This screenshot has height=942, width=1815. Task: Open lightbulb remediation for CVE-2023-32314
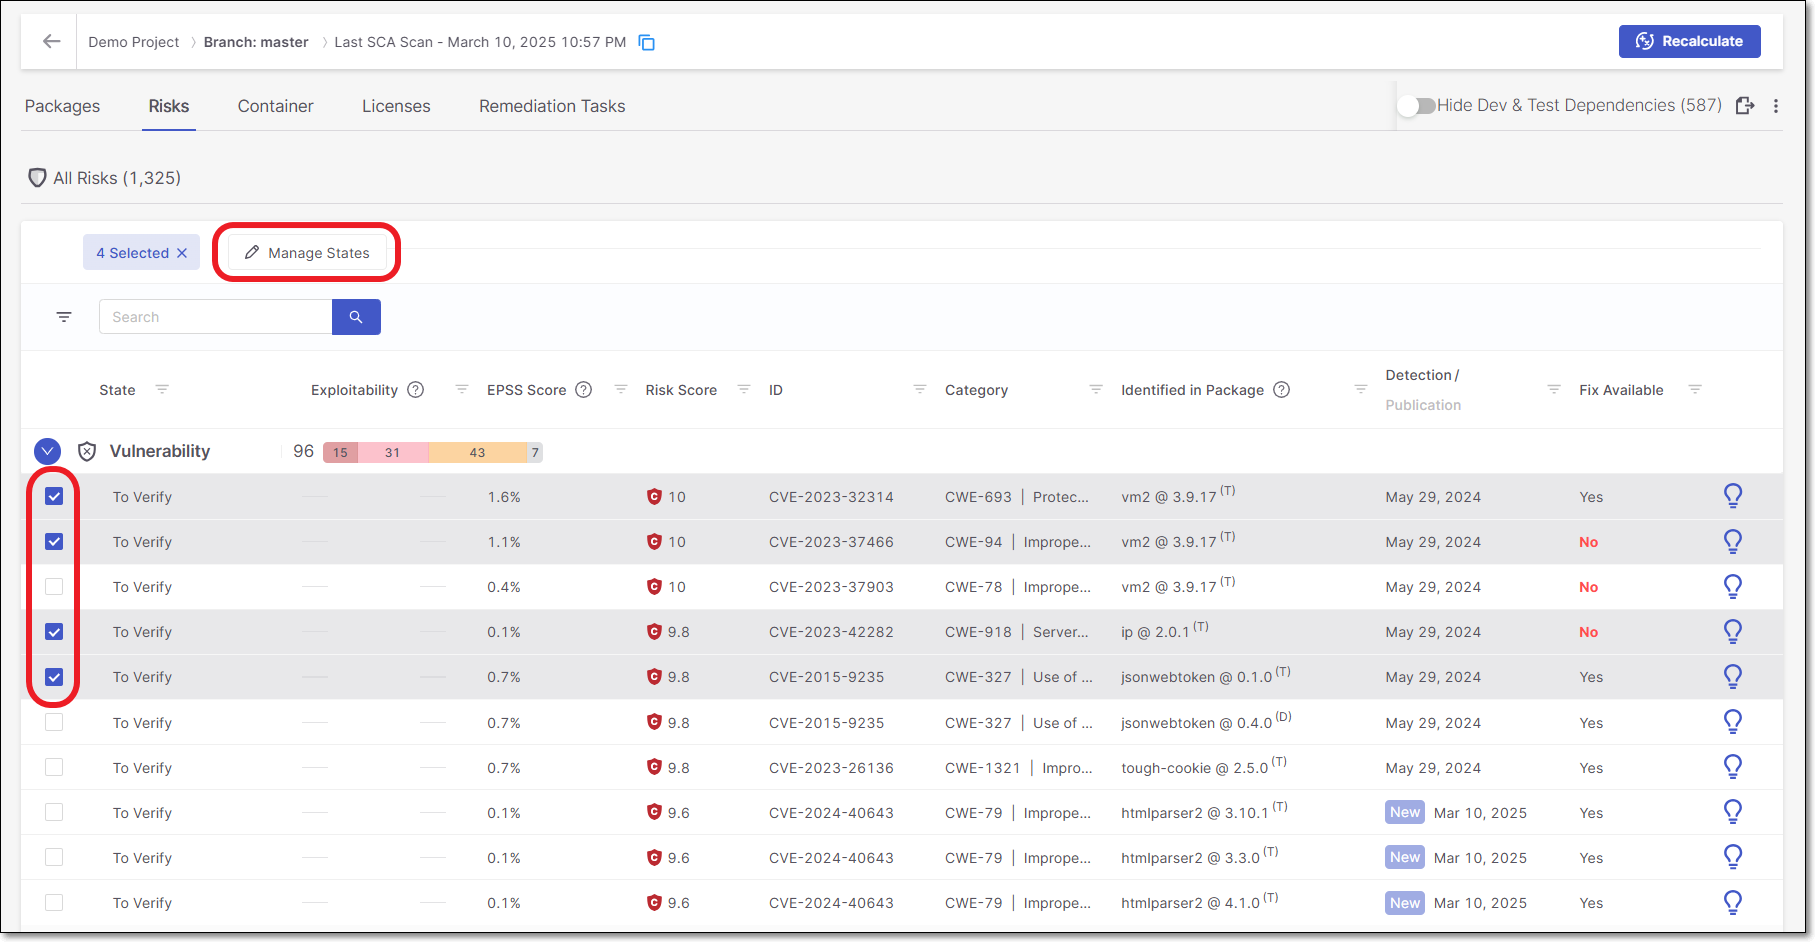(x=1733, y=496)
